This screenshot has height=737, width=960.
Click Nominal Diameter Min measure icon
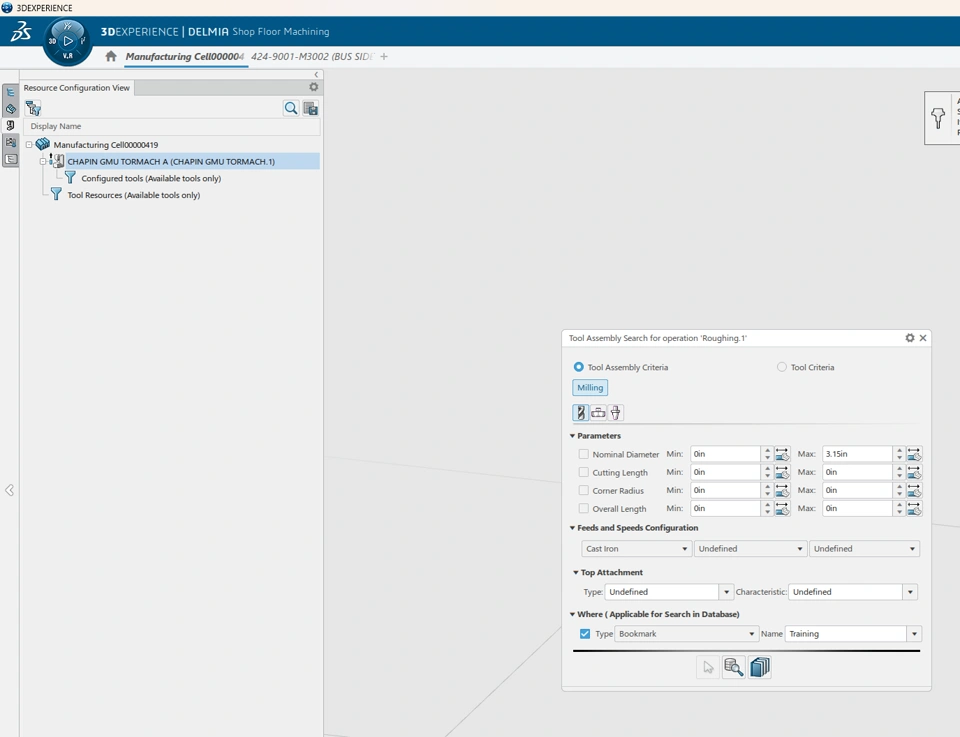pos(782,454)
